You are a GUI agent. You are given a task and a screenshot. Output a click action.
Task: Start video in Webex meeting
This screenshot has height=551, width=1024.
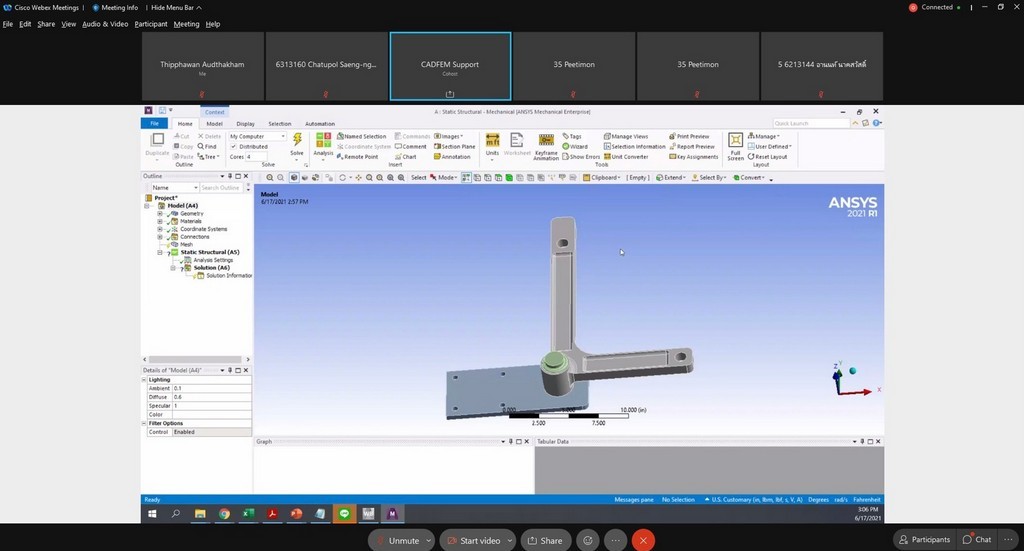474,540
